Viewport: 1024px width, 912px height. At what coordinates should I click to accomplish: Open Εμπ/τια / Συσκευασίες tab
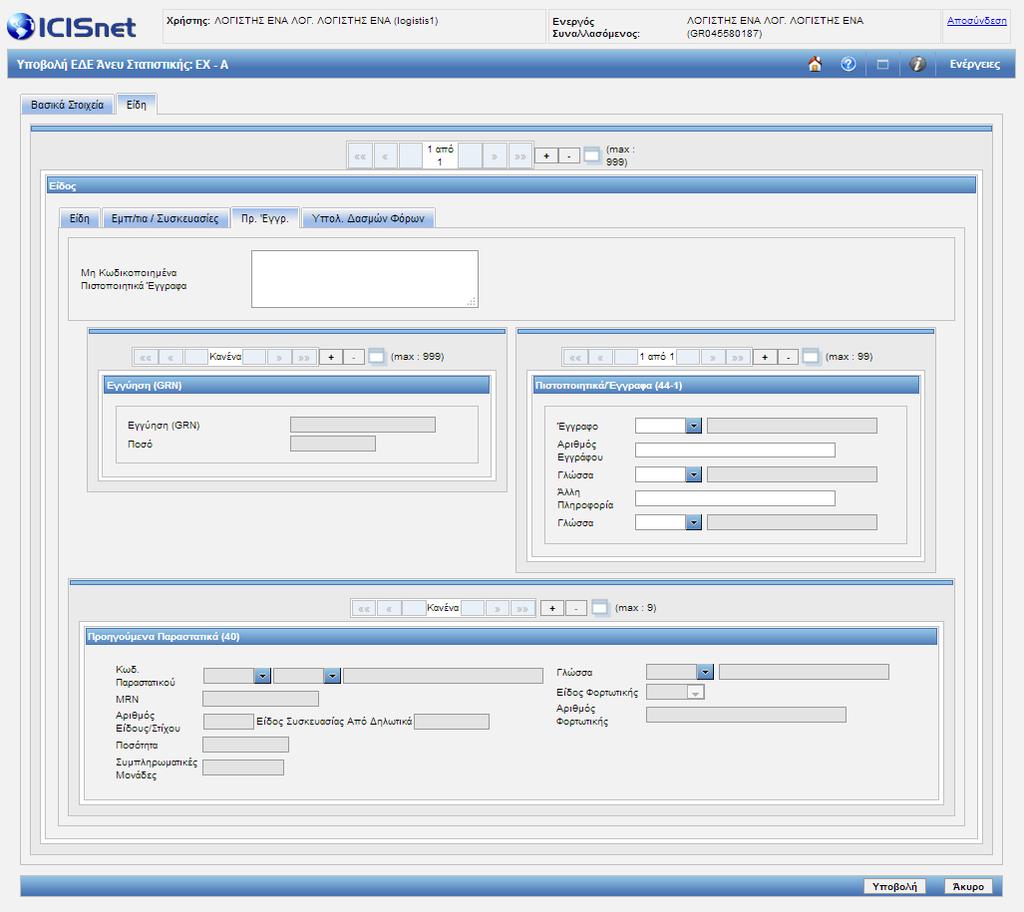coord(165,218)
